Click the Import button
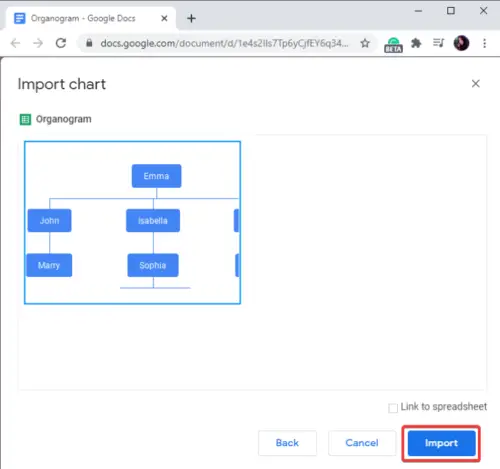The image size is (500, 469). pyautogui.click(x=441, y=443)
